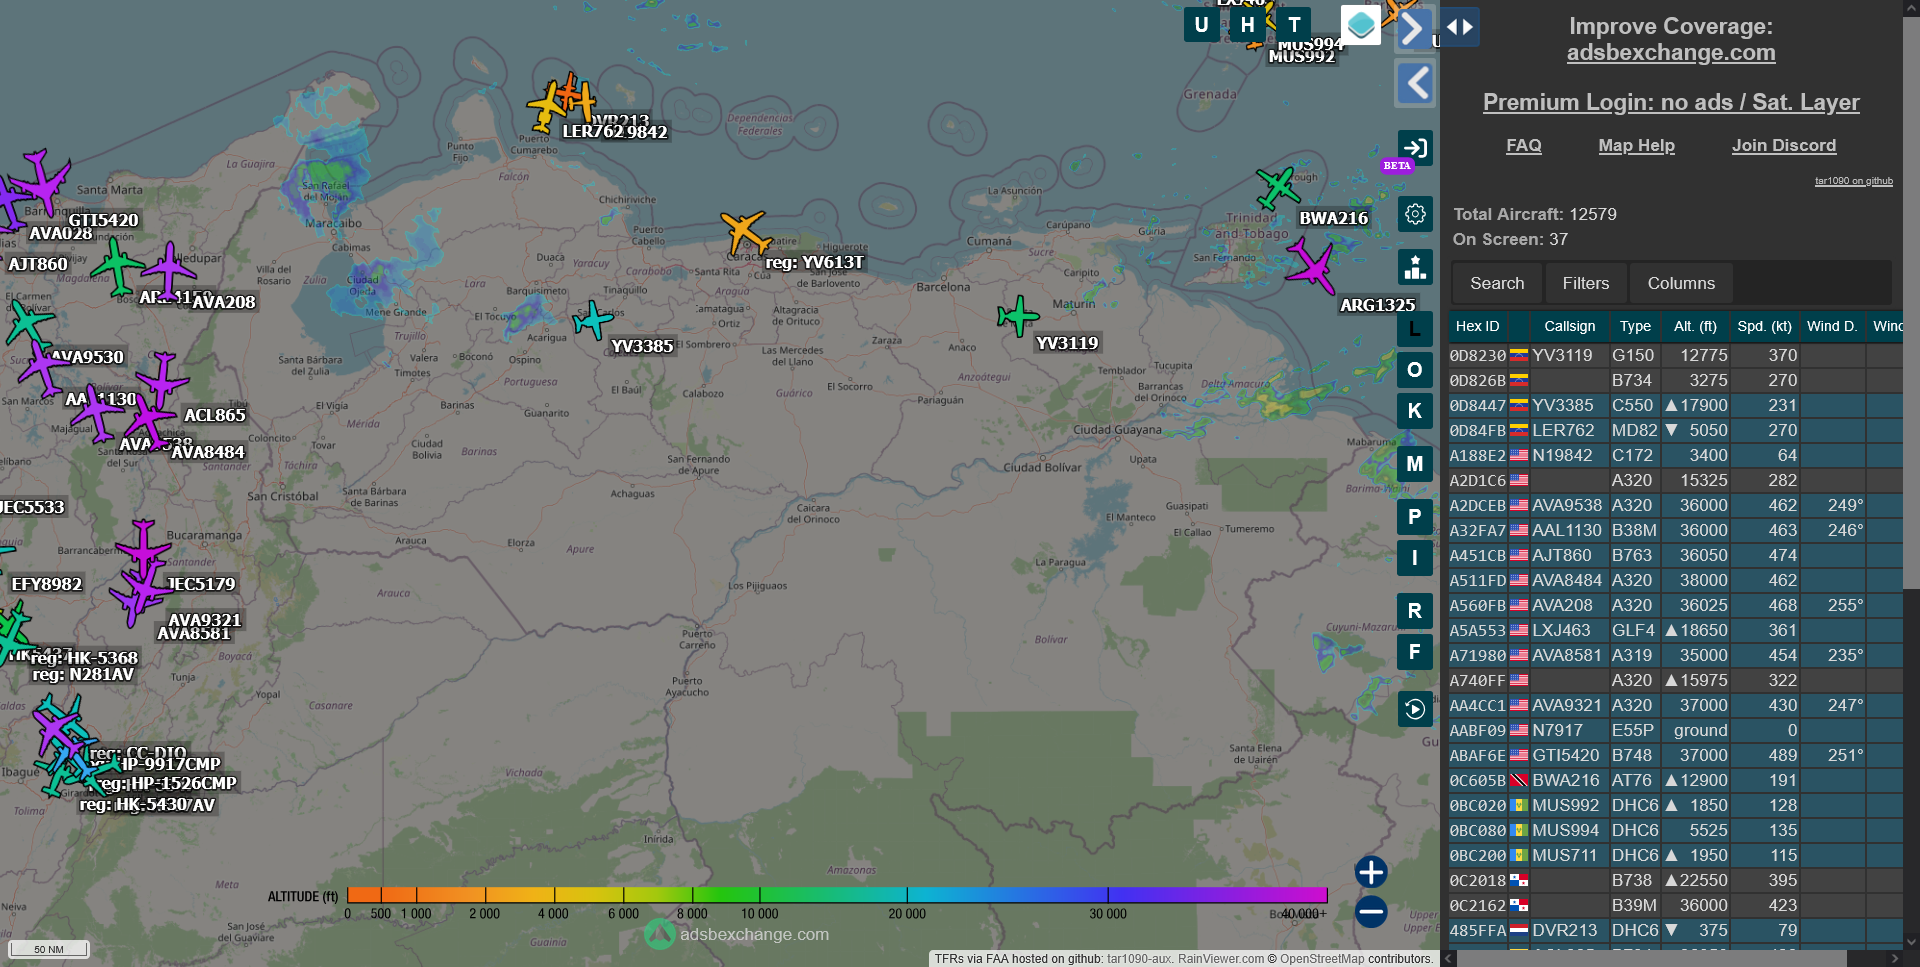This screenshot has width=1920, height=967.
Task: Open the Join Discord link
Action: pos(1783,146)
